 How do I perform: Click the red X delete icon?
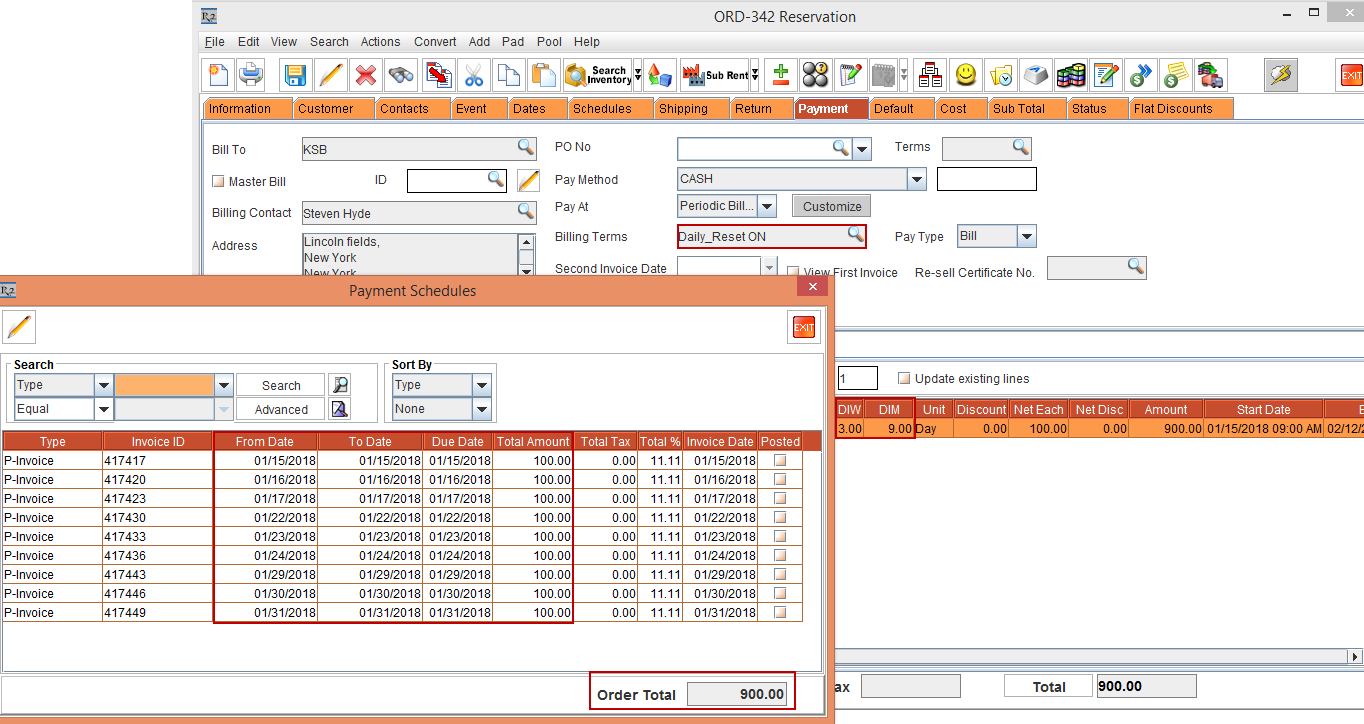366,75
